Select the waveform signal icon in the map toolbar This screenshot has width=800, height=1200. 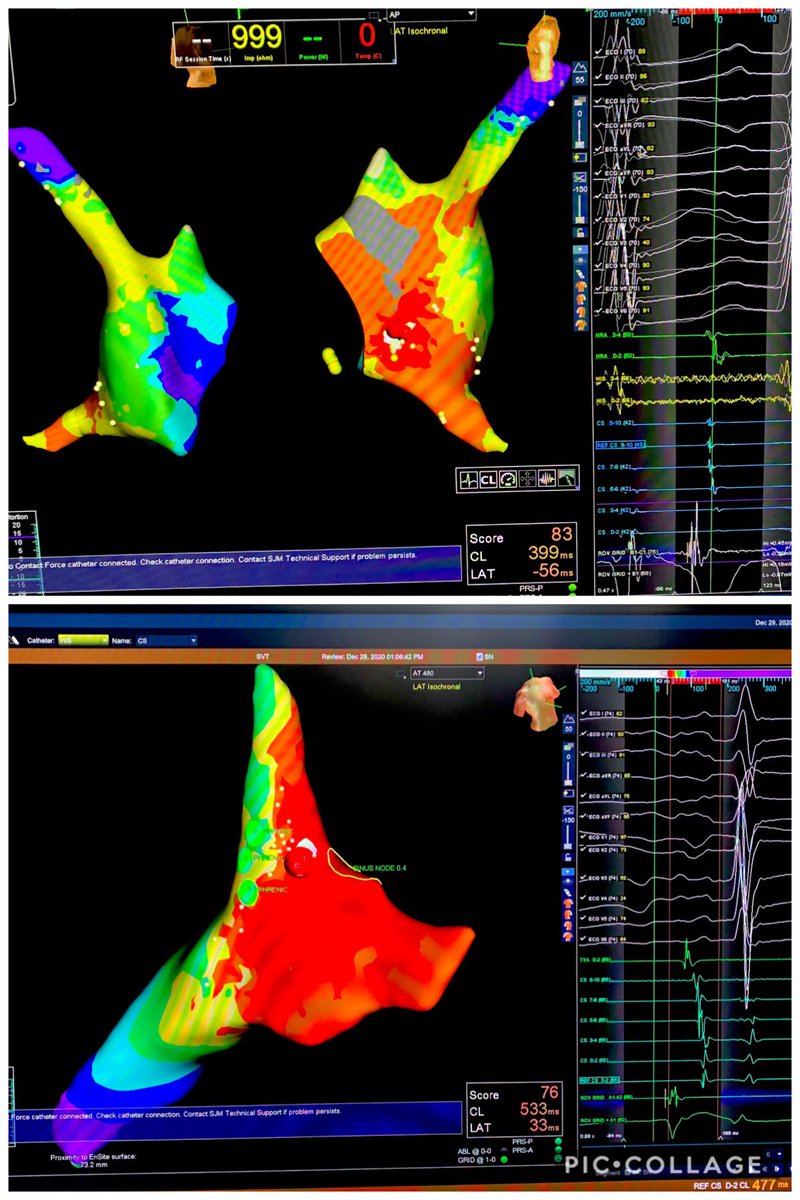[x=548, y=478]
